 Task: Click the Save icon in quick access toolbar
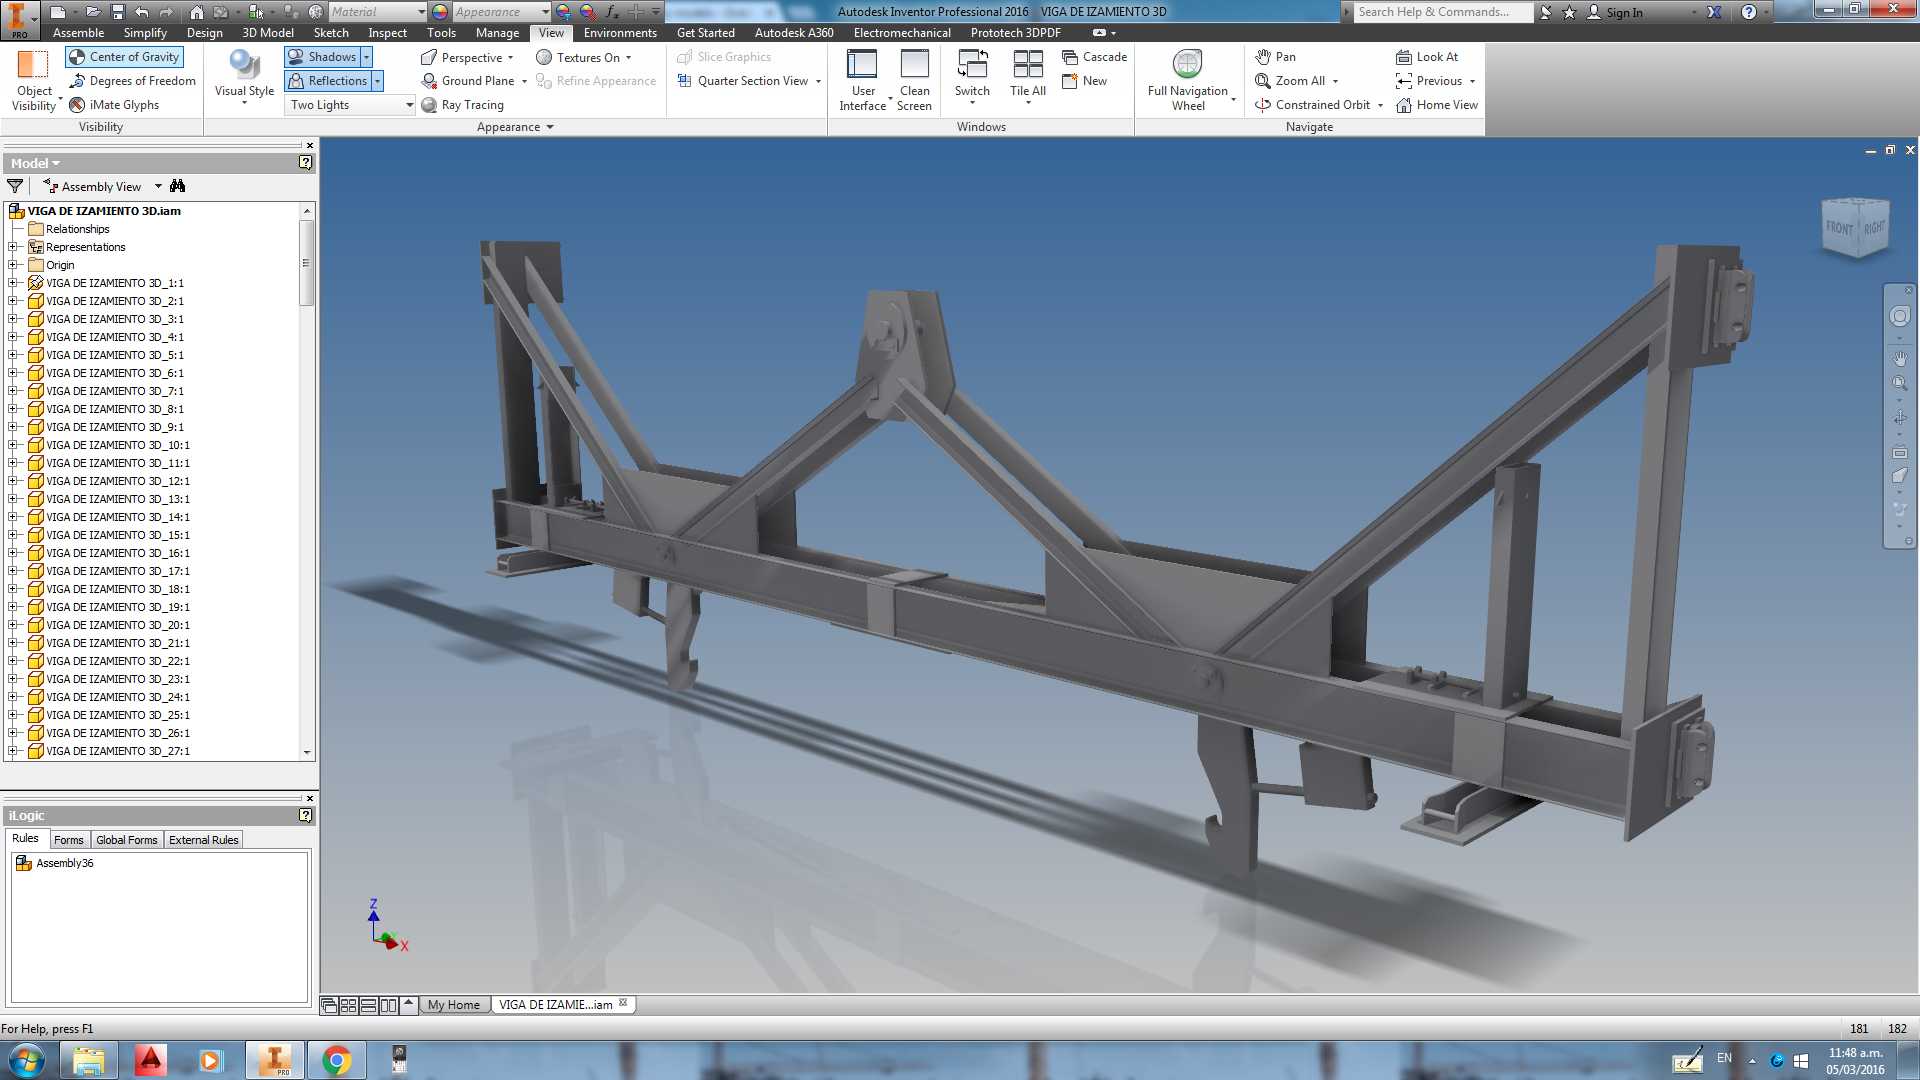(x=117, y=12)
